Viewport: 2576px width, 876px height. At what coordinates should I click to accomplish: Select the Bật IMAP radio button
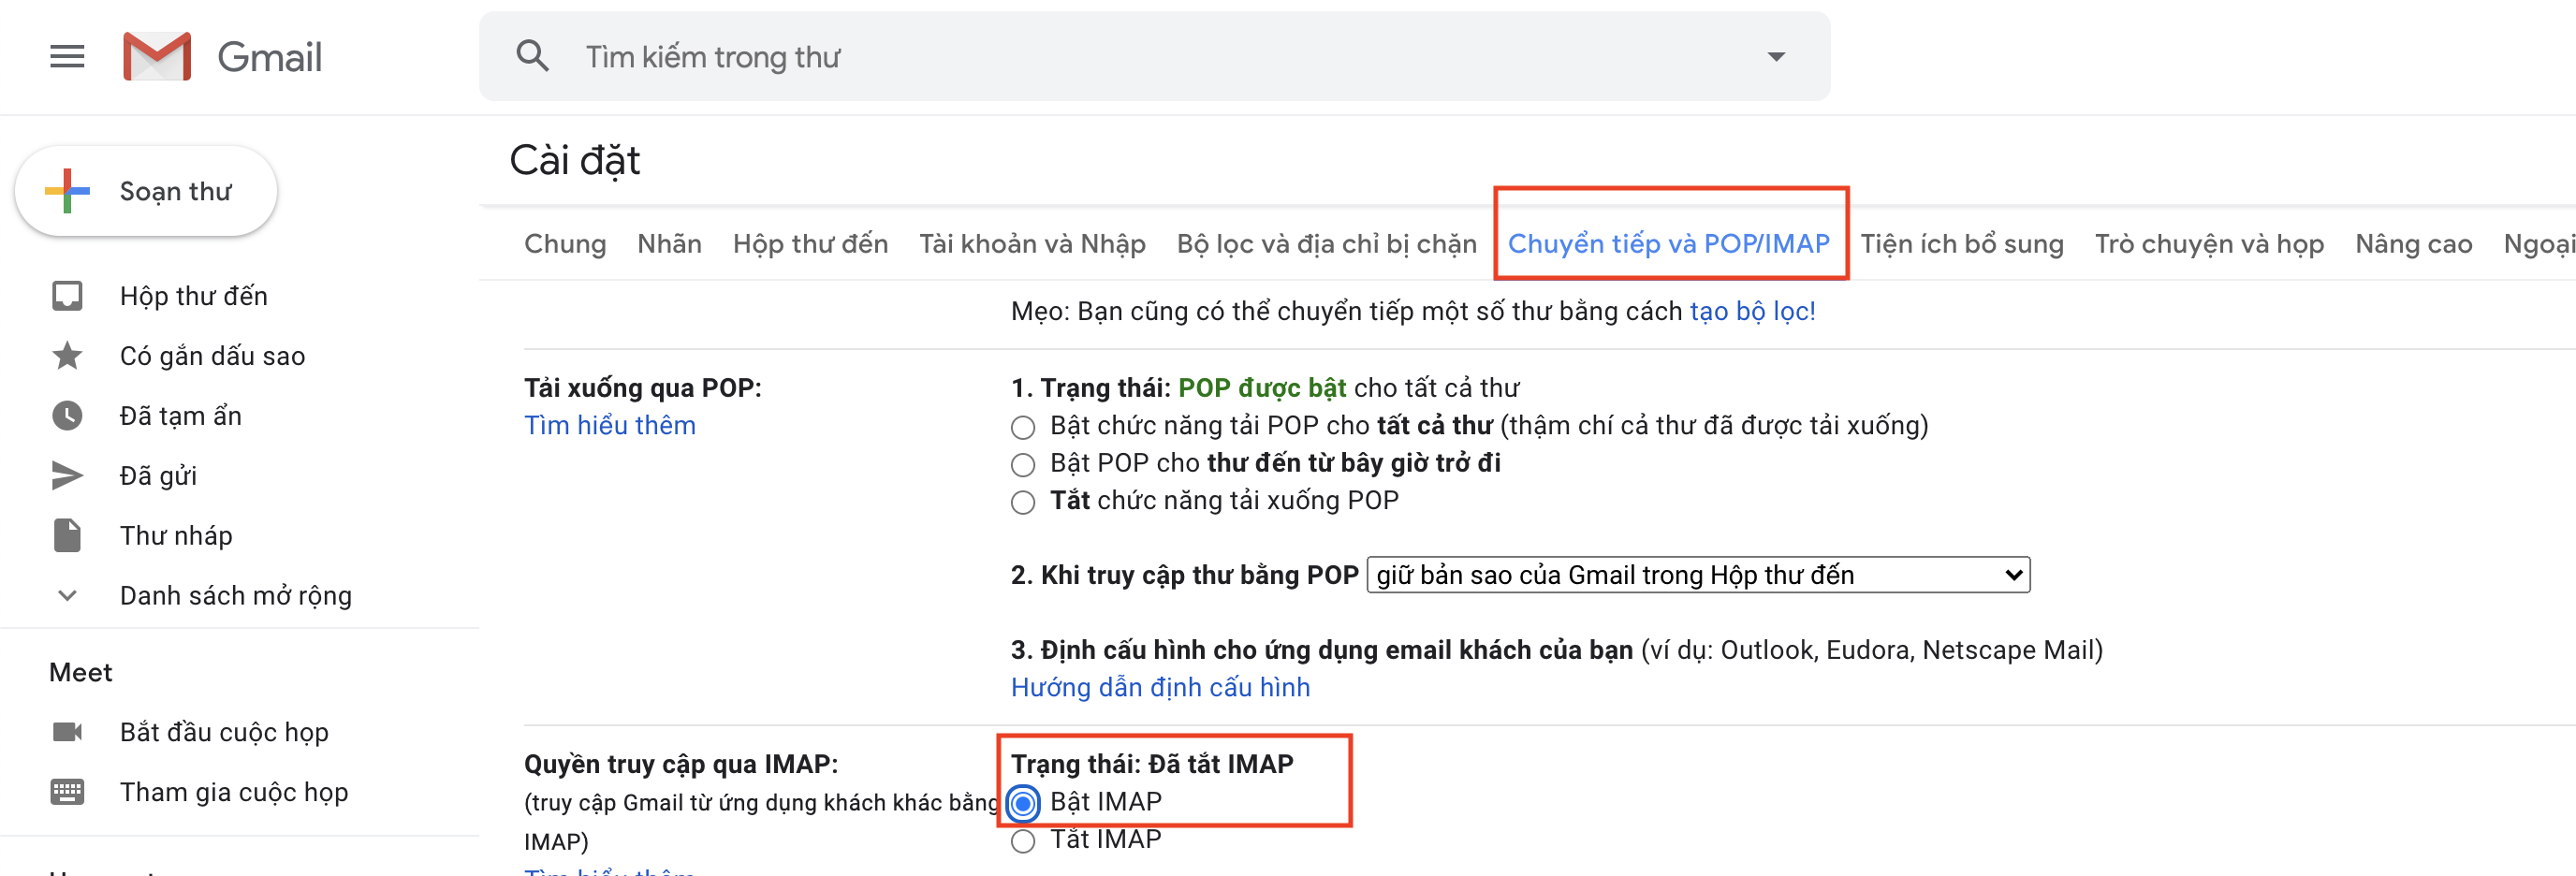pos(1023,803)
